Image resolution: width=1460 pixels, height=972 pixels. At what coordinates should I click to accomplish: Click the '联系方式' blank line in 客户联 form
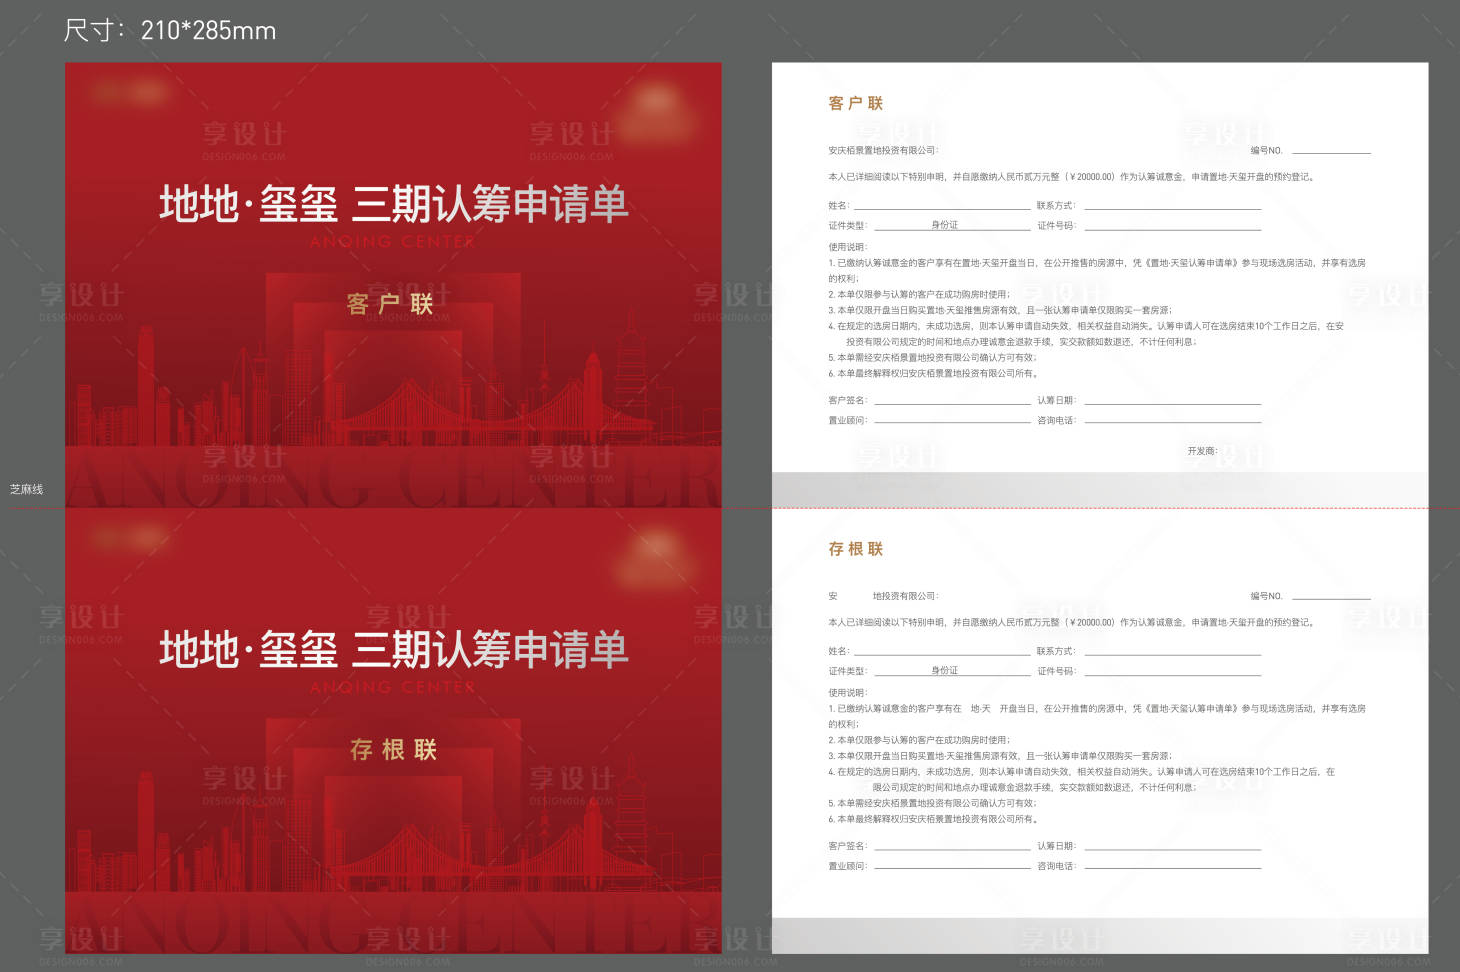(1173, 208)
